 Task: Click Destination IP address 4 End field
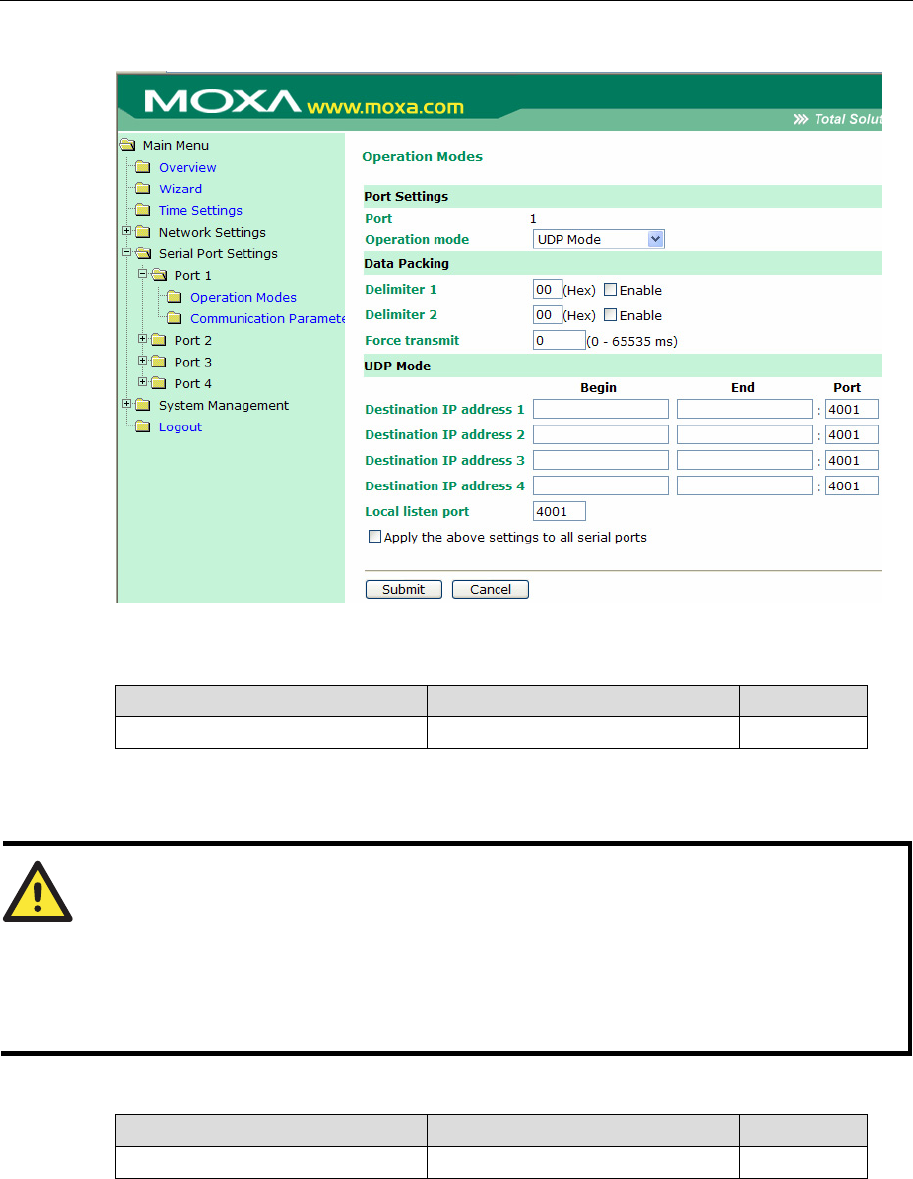point(745,486)
